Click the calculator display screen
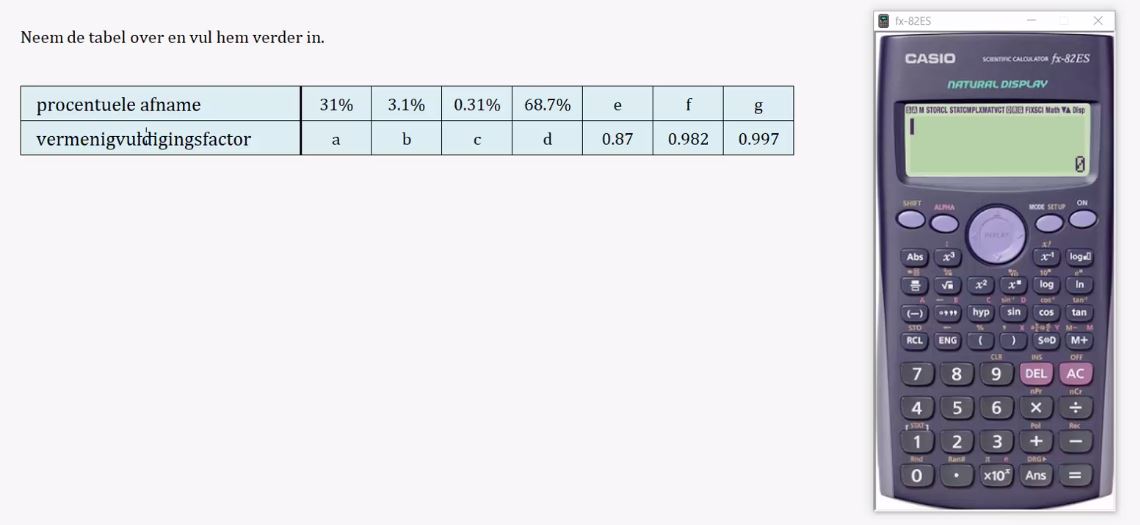This screenshot has width=1140, height=525. coord(997,140)
